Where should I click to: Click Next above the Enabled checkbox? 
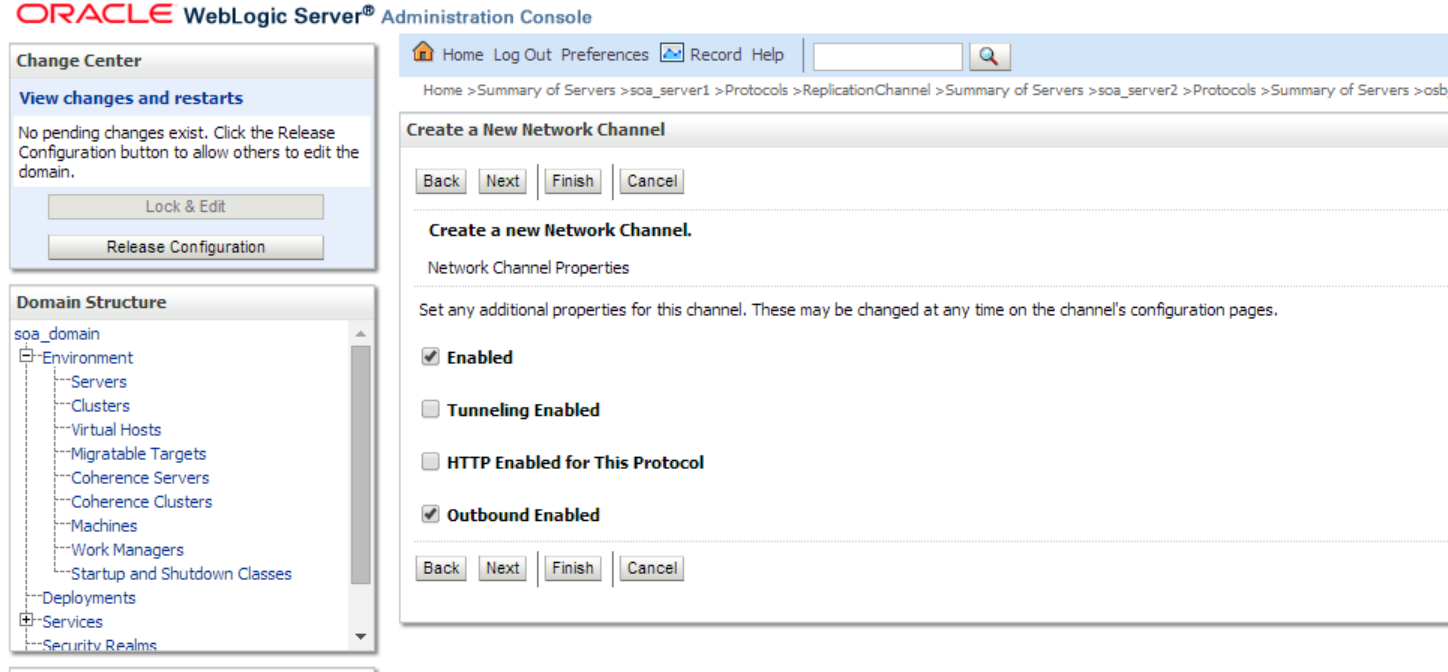(x=502, y=181)
